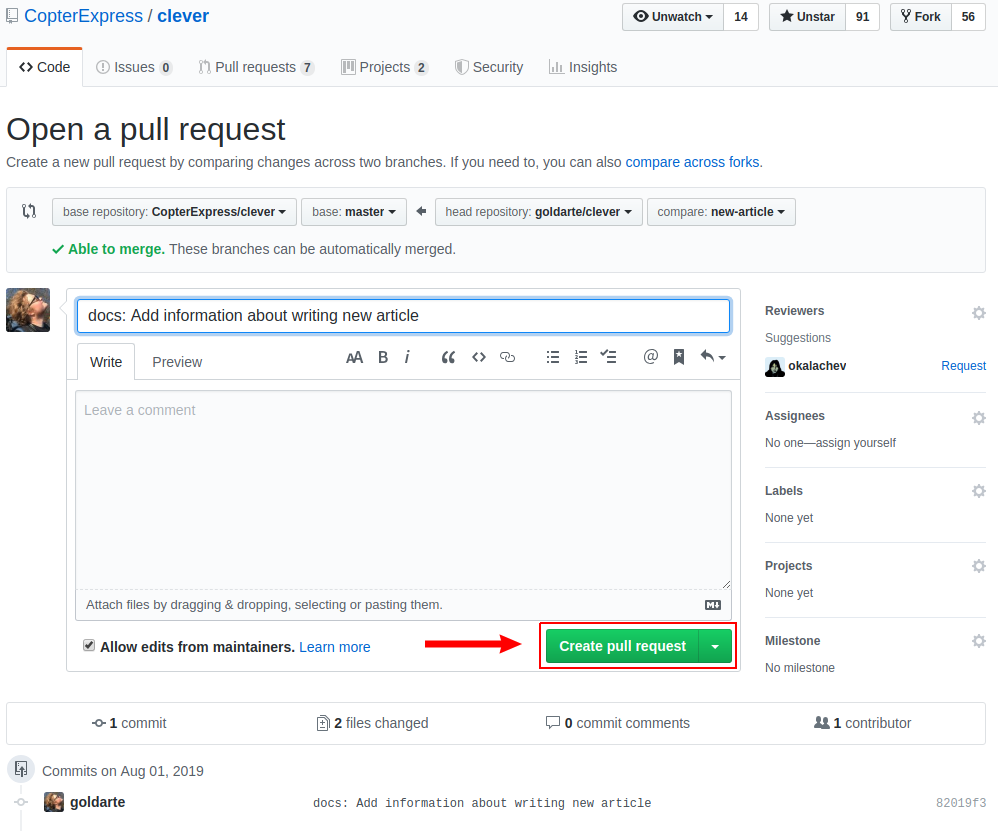Open the Markdown help icon below the editor
Viewport: 998px width, 831px height.
(x=713, y=604)
